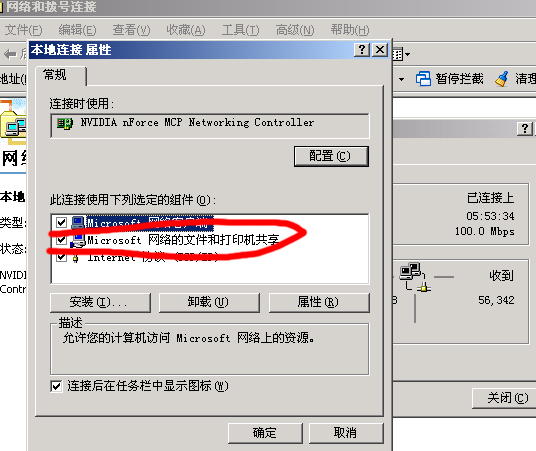Click the 暂停拦截 toolbar icon
This screenshot has height=451, width=536.
tap(423, 79)
